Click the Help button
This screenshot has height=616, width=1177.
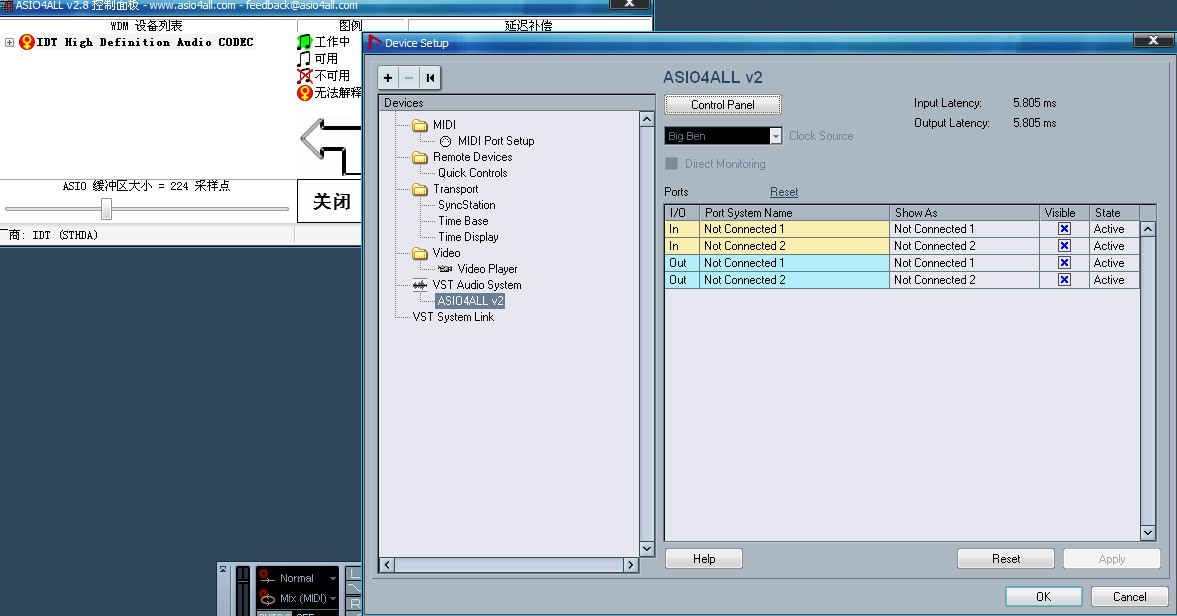click(704, 559)
